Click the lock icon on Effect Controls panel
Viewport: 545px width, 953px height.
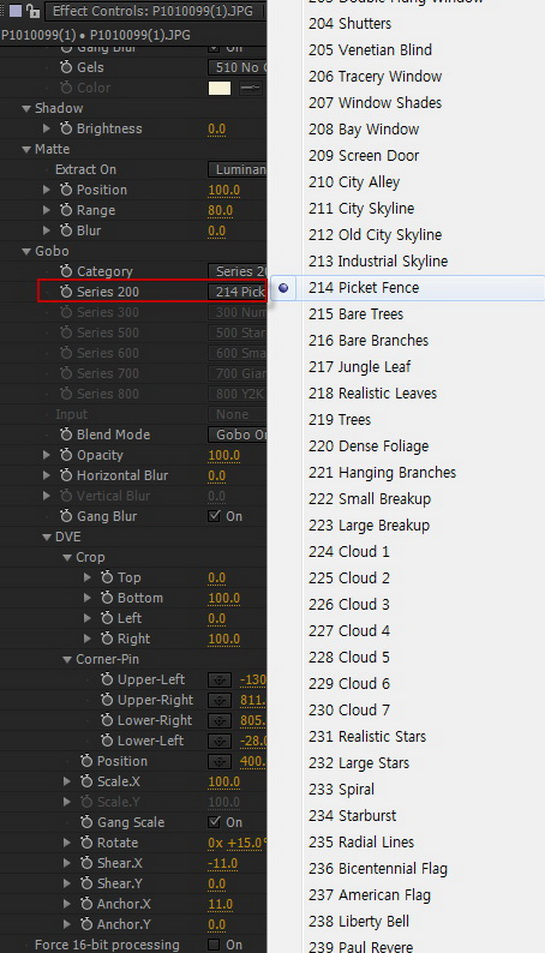(x=33, y=10)
